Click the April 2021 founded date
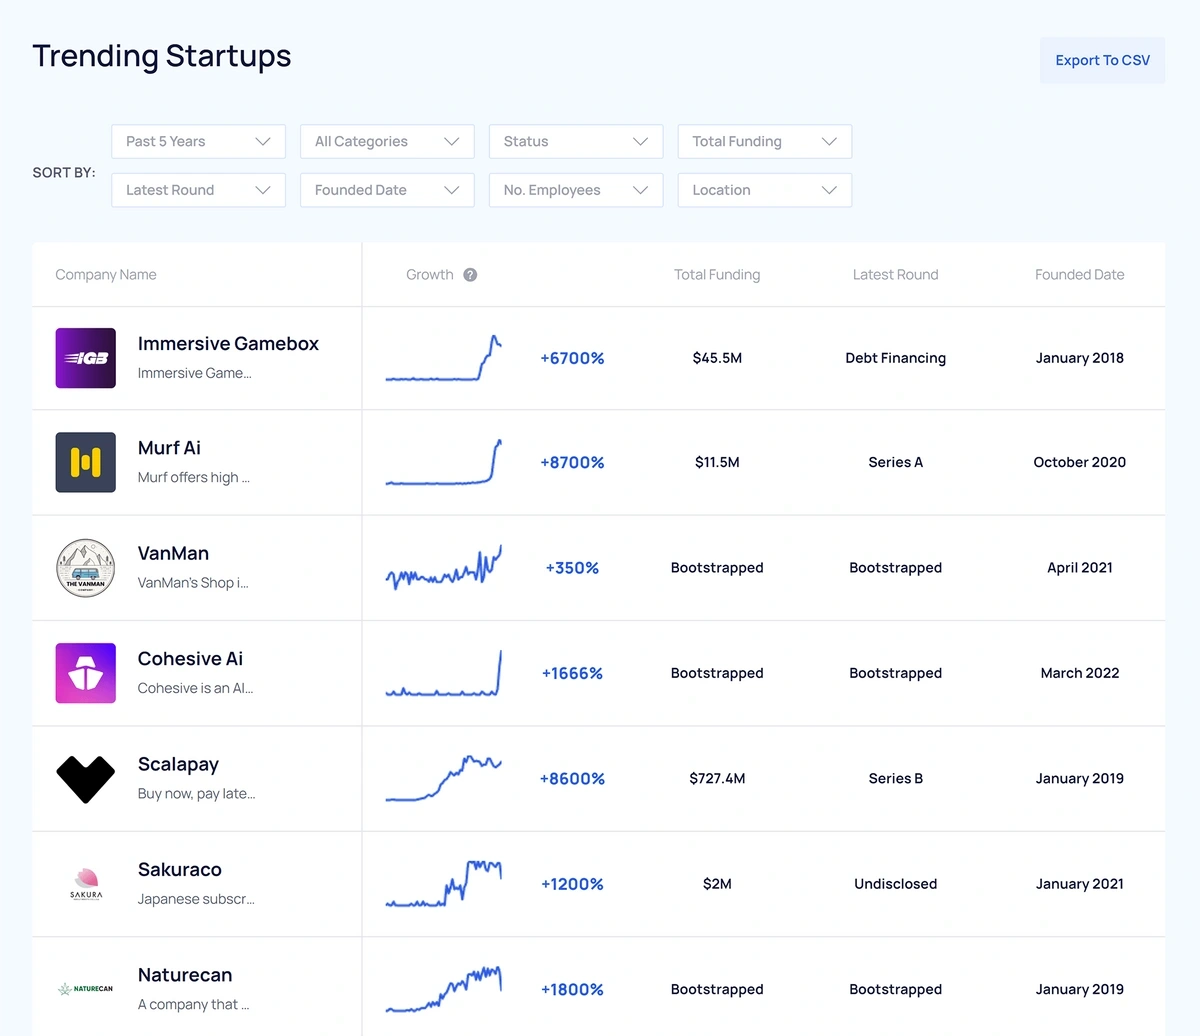Screen dimensions: 1200x1036 point(1080,568)
